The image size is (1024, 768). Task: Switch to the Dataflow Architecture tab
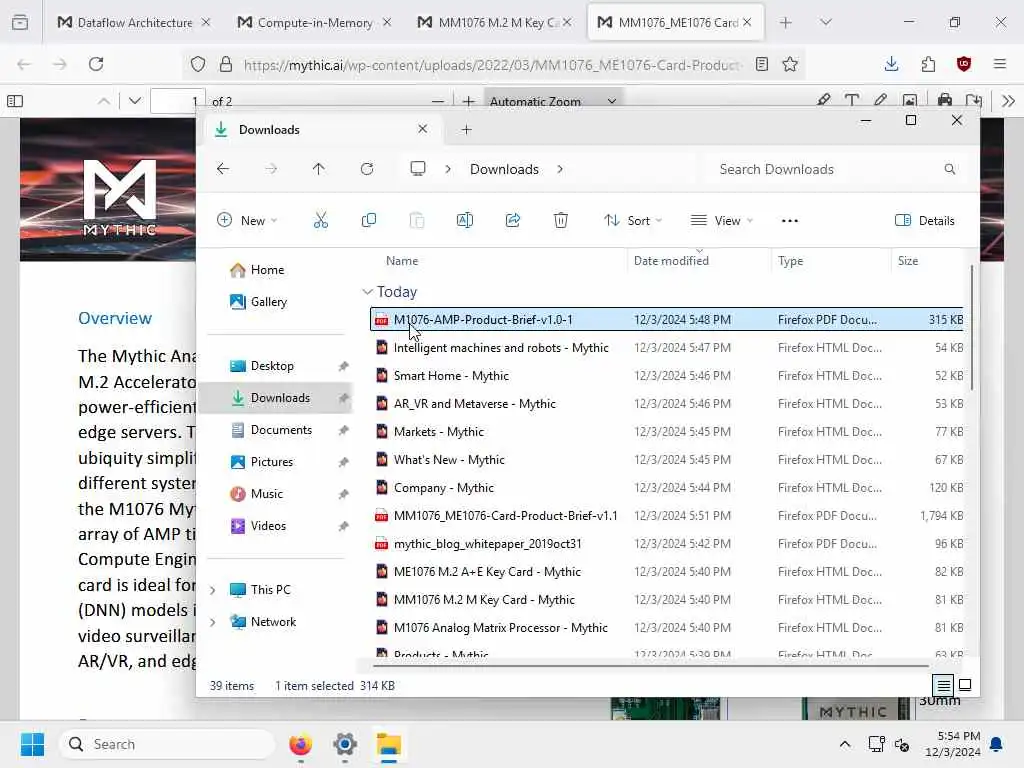134,22
